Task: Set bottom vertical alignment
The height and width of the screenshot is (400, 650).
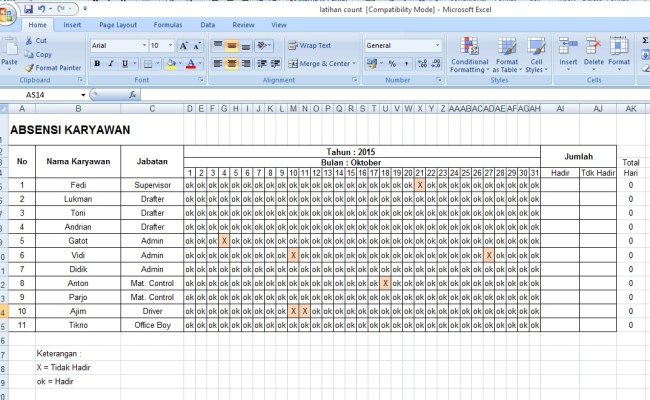Action: pyautogui.click(x=246, y=46)
